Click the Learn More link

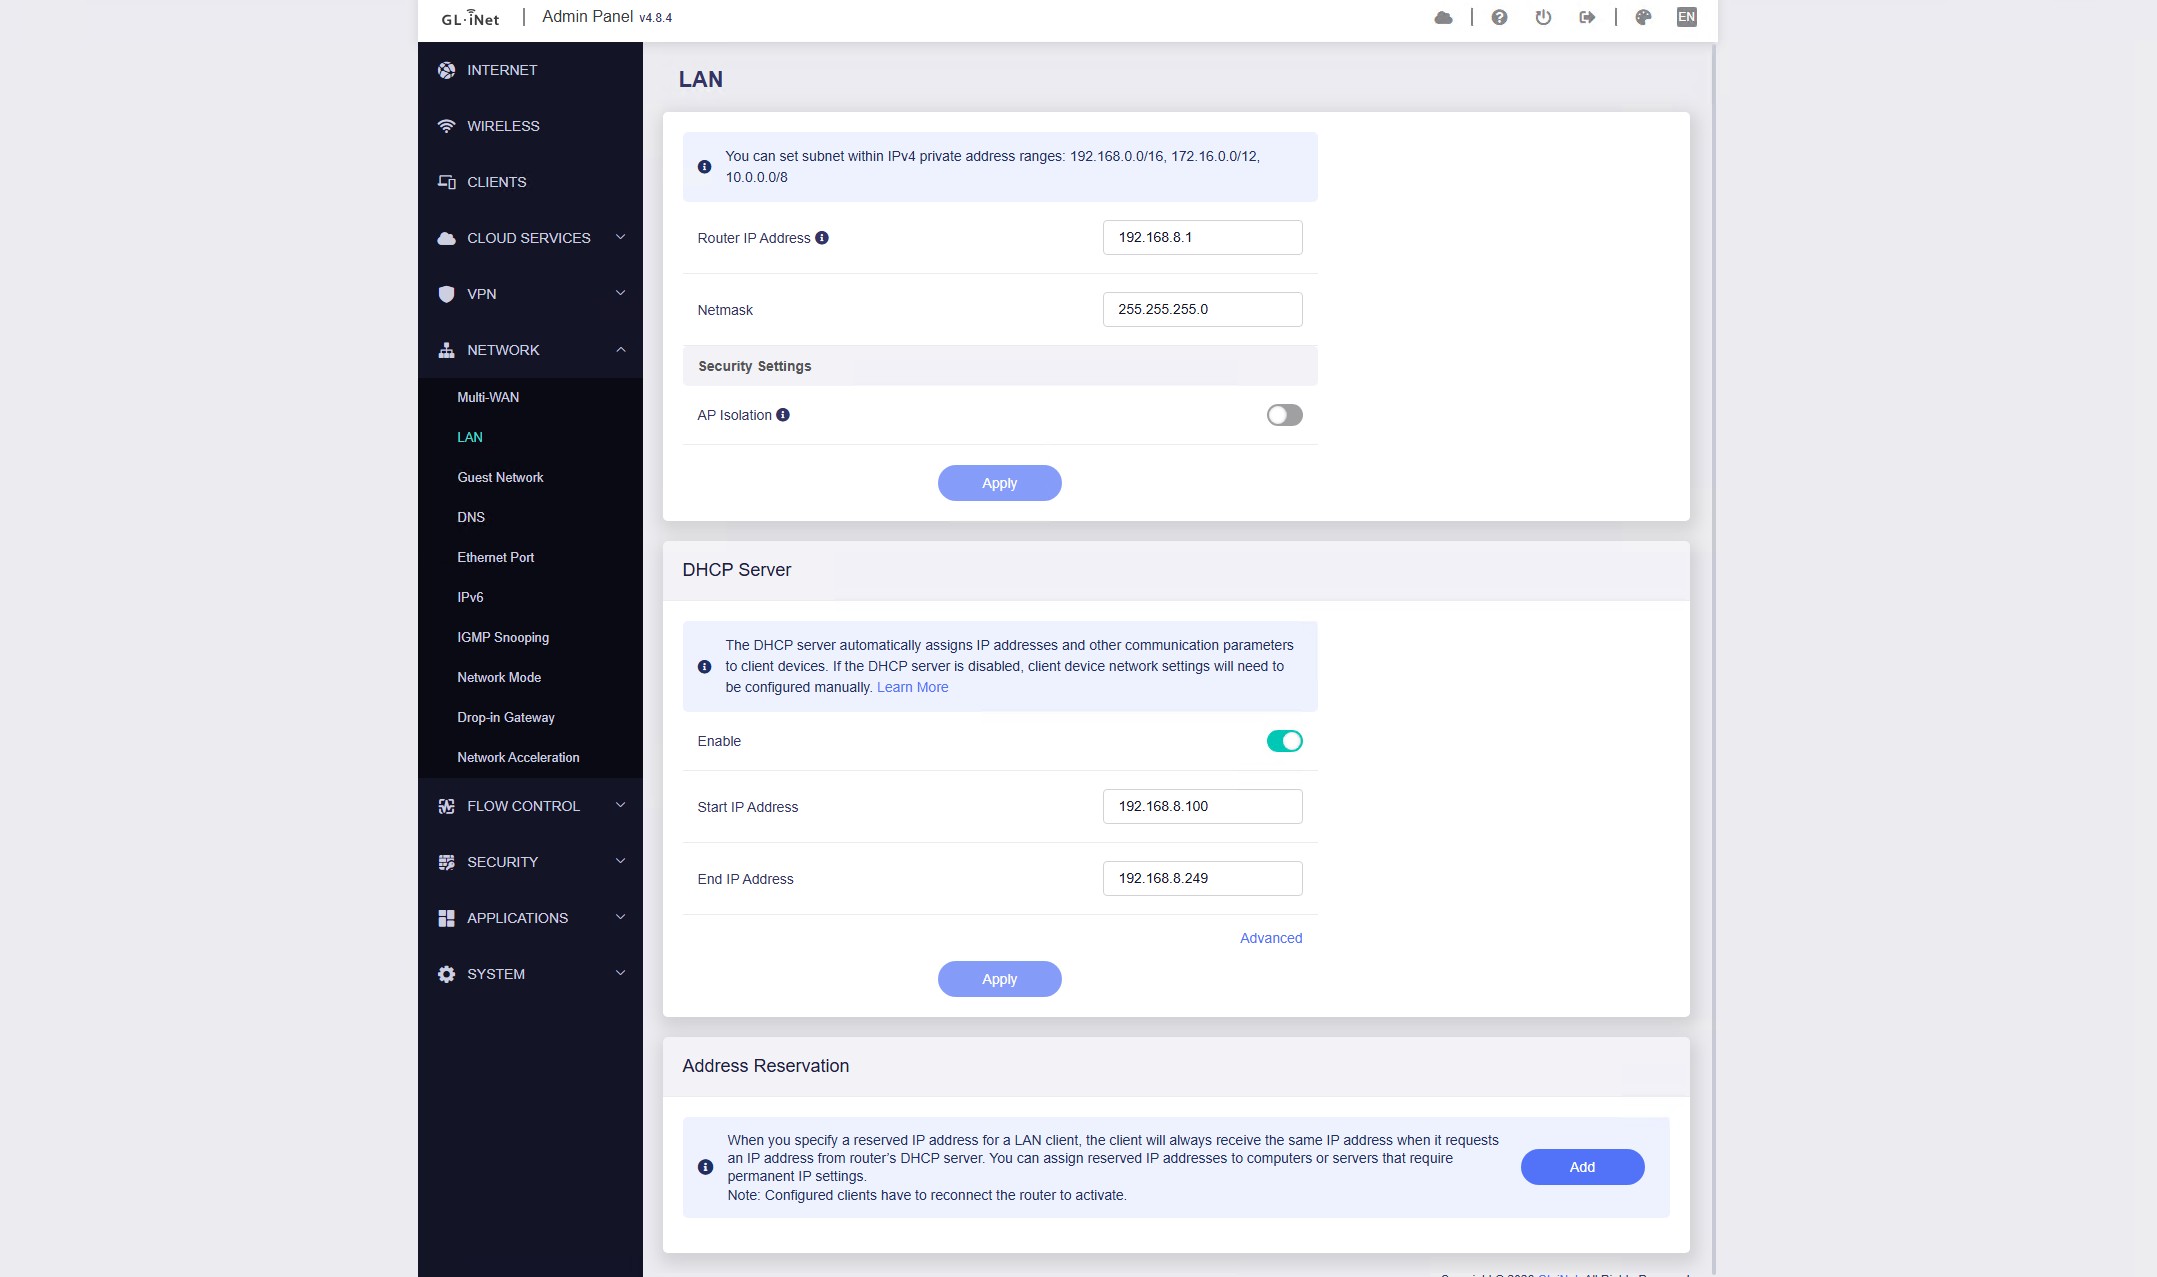(x=912, y=687)
